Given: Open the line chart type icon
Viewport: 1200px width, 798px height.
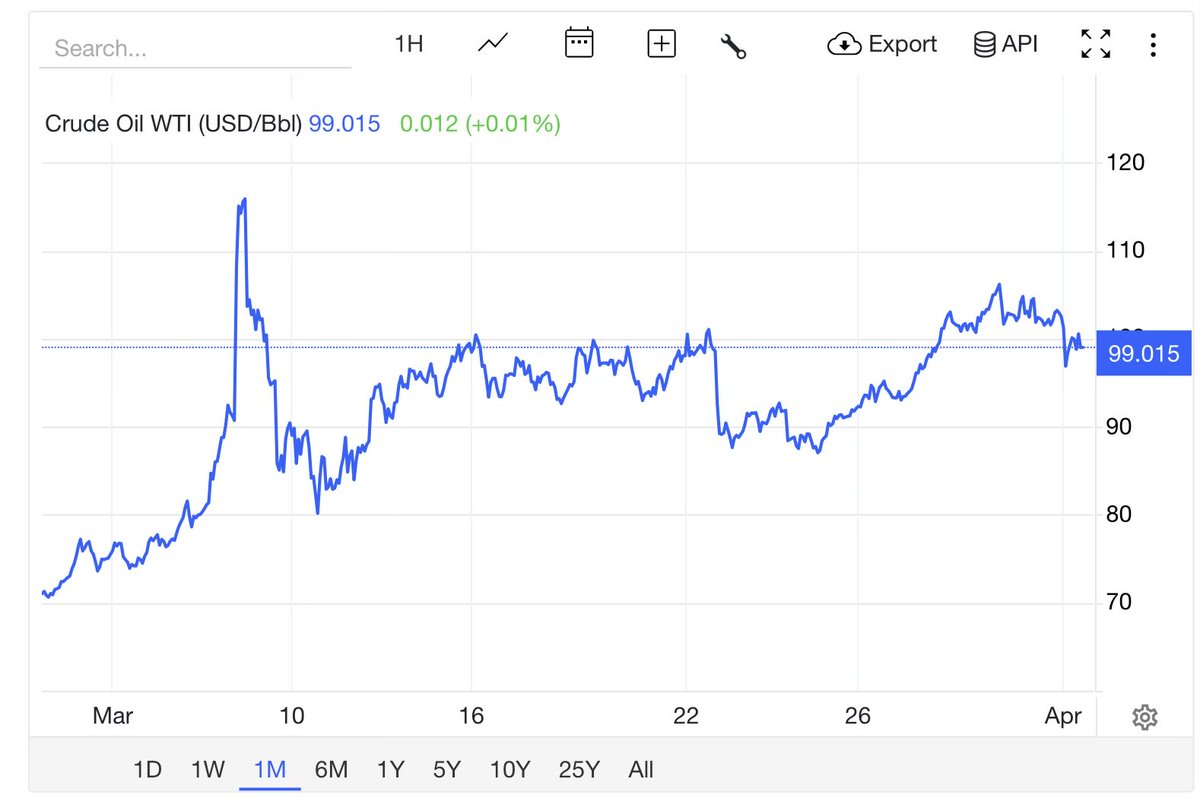Looking at the screenshot, I should click(x=493, y=44).
